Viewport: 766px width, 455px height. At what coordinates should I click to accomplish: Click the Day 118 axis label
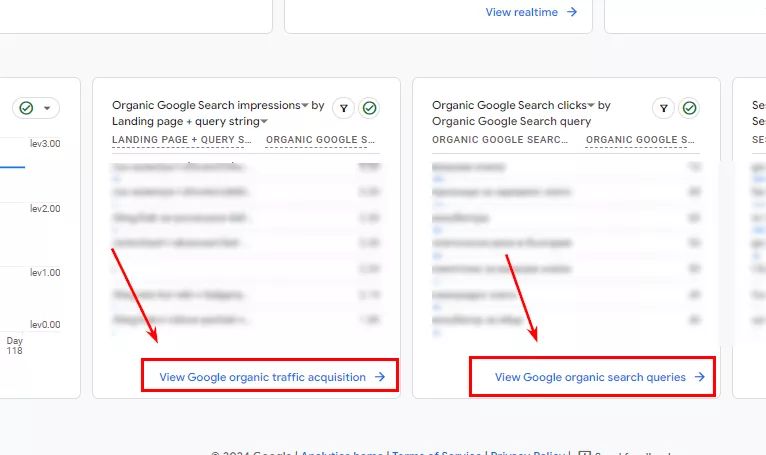click(15, 346)
